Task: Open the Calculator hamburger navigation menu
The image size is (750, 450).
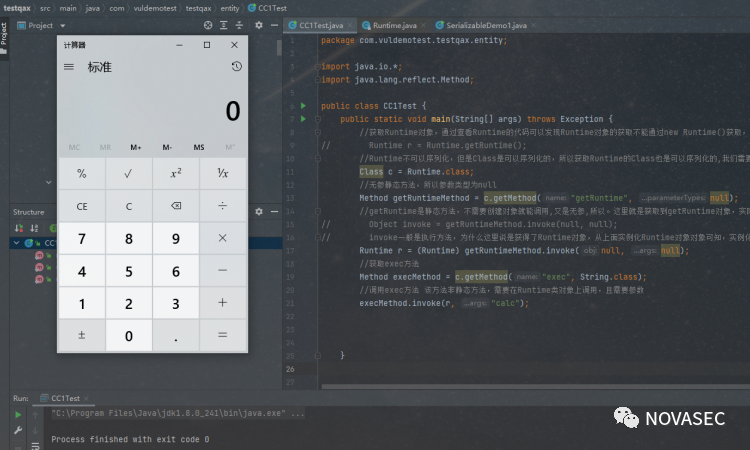Action: pos(69,67)
